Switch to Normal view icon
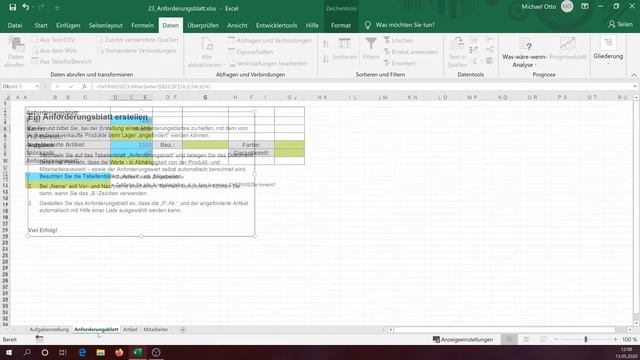 [509, 339]
